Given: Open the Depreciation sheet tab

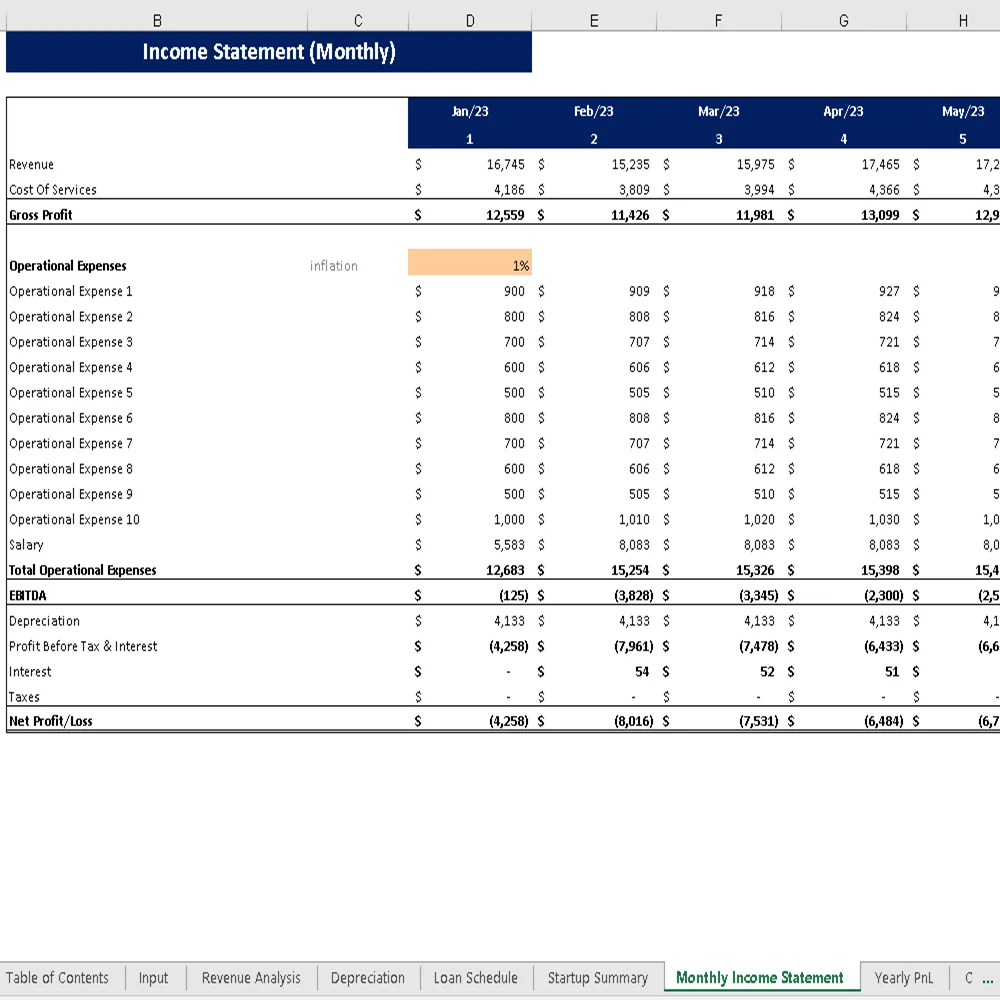Looking at the screenshot, I should [x=368, y=978].
